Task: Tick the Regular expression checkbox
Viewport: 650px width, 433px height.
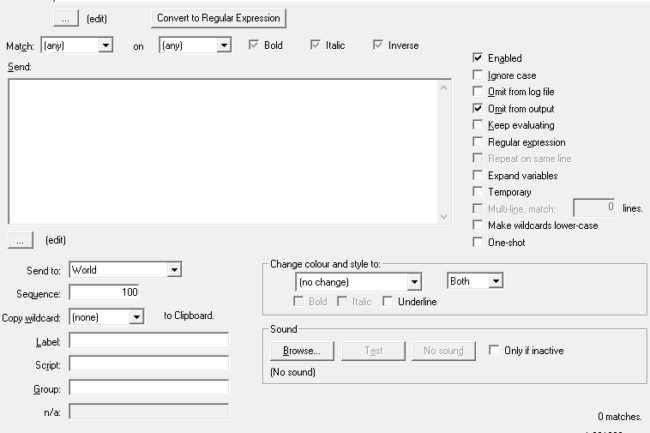Action: 477,142
